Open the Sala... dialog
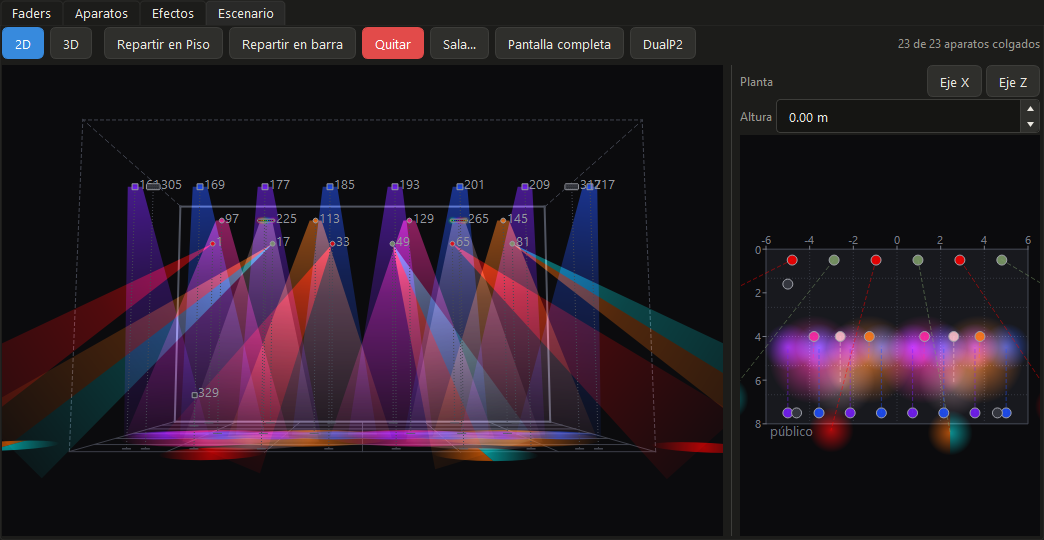1044x540 pixels. pos(459,44)
